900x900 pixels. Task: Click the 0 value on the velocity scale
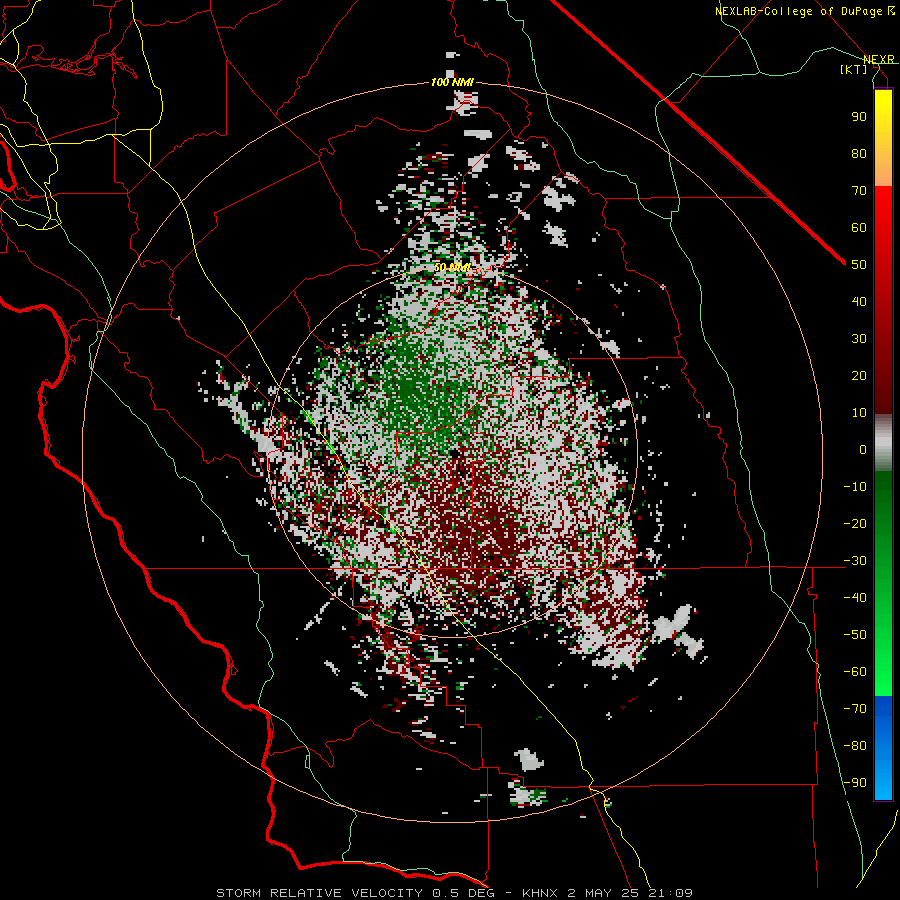(x=863, y=450)
